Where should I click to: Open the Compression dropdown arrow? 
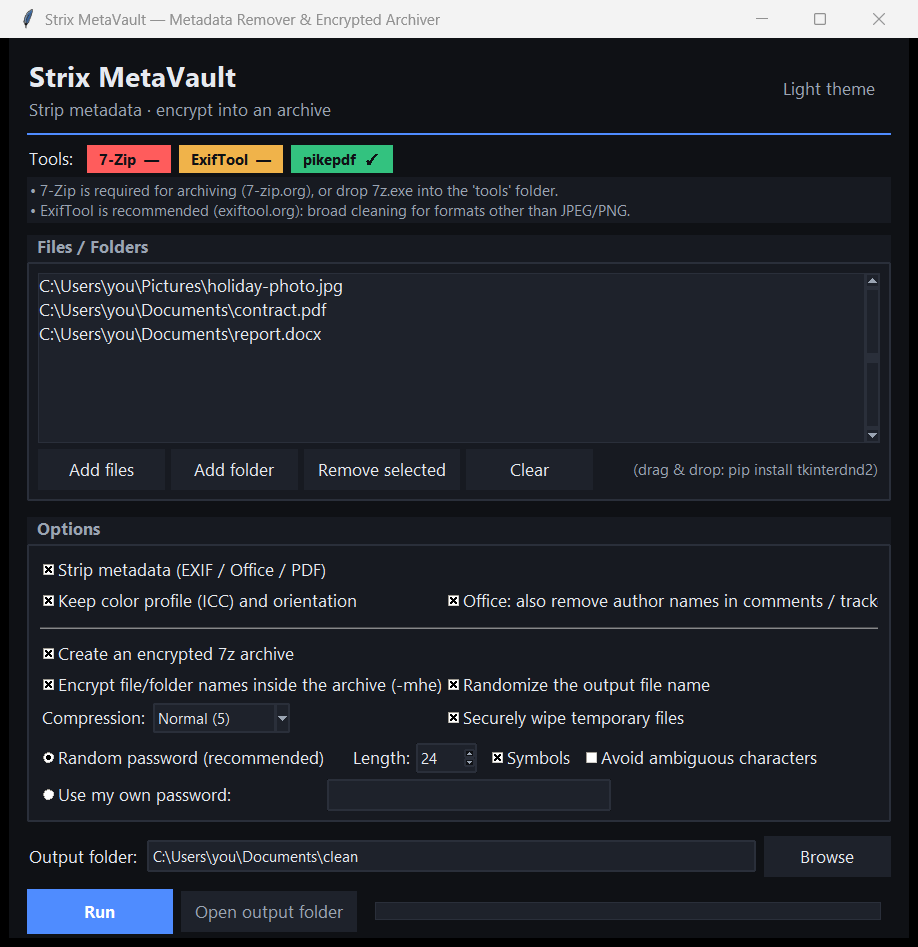tap(282, 719)
